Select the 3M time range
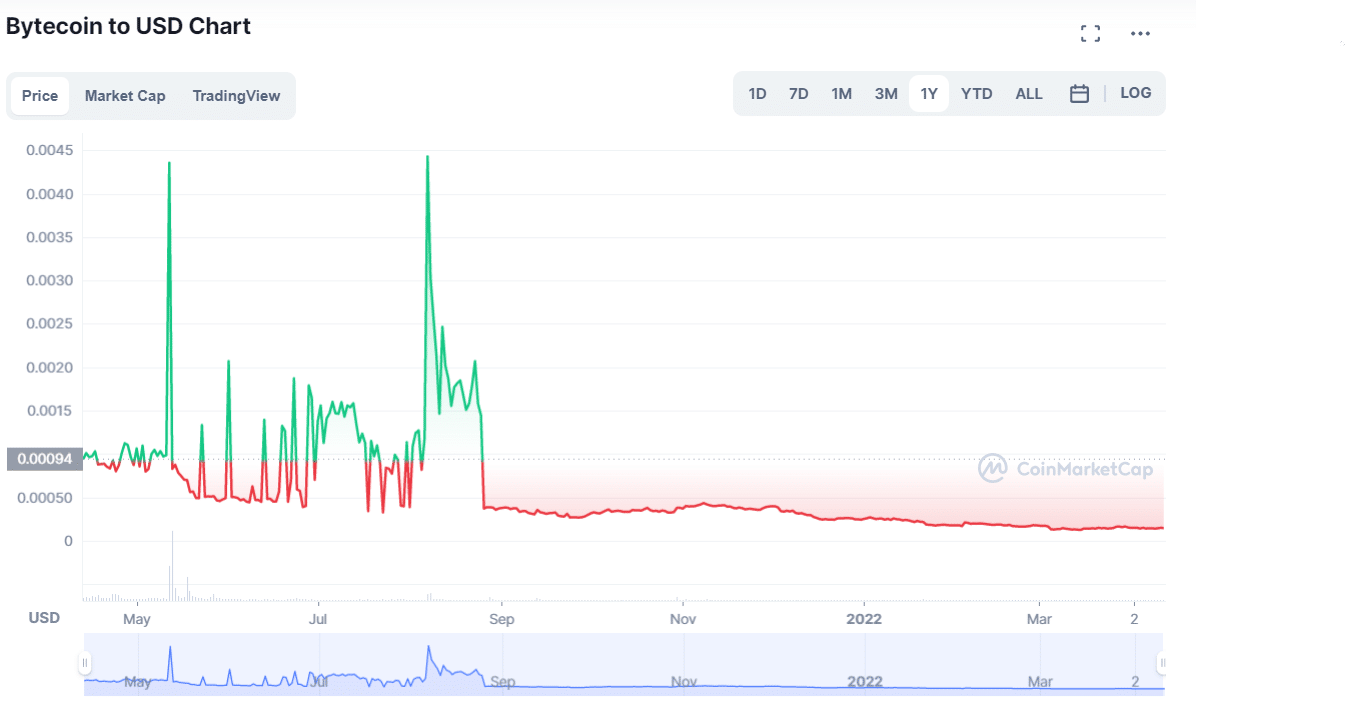Image resolution: width=1346 pixels, height=707 pixels. tap(886, 94)
